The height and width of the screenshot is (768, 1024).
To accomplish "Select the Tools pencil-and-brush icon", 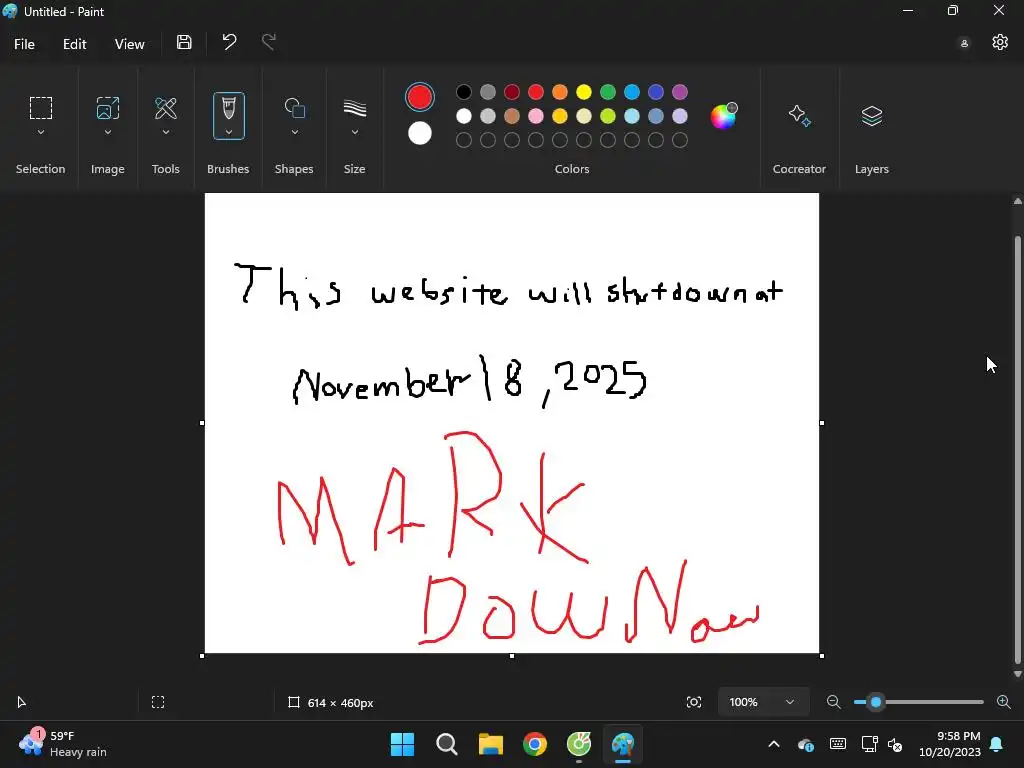I will click(166, 108).
